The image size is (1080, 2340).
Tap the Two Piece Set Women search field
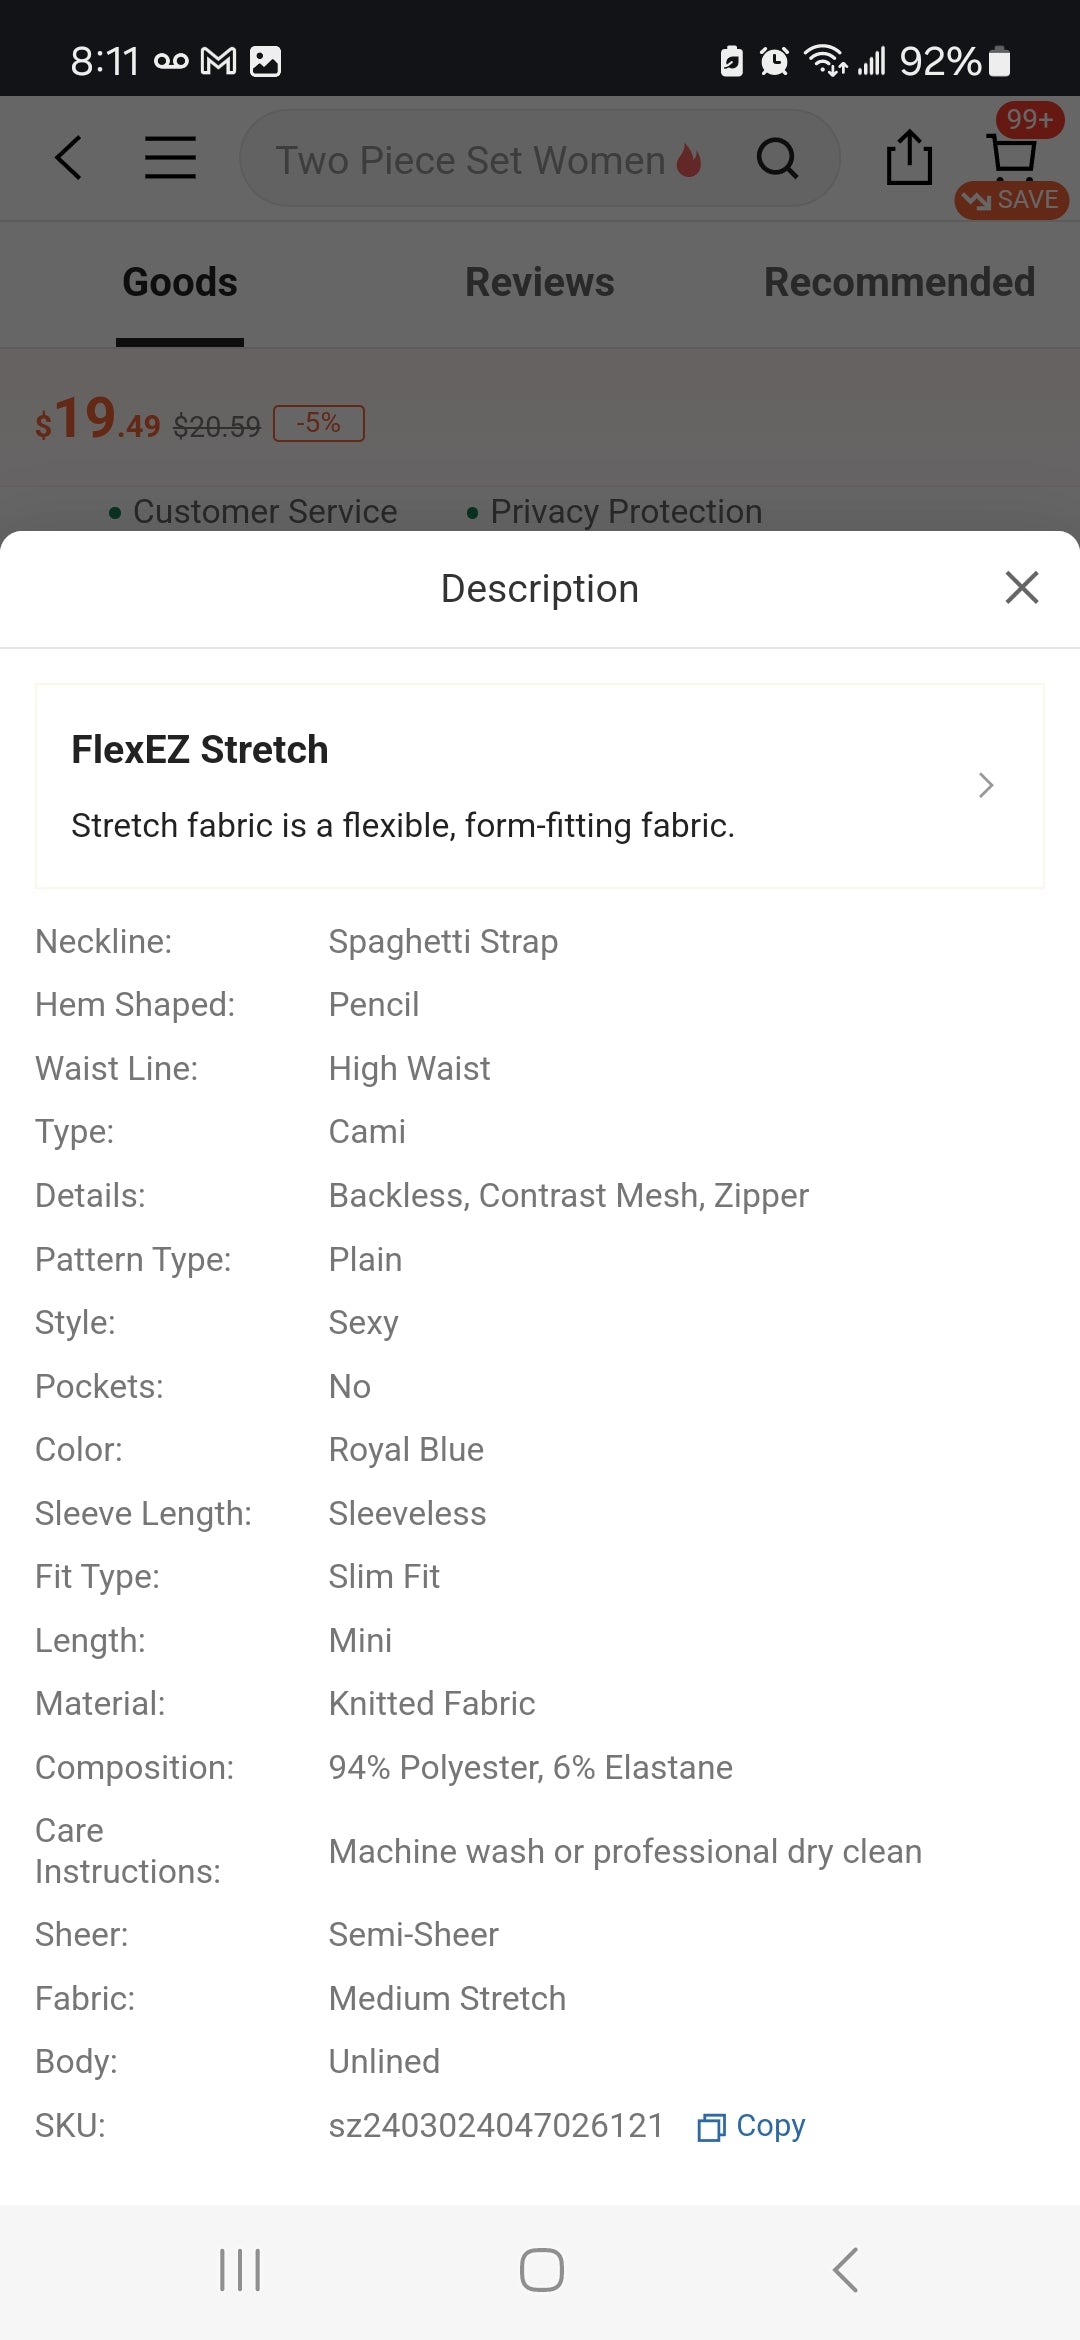pos(470,160)
